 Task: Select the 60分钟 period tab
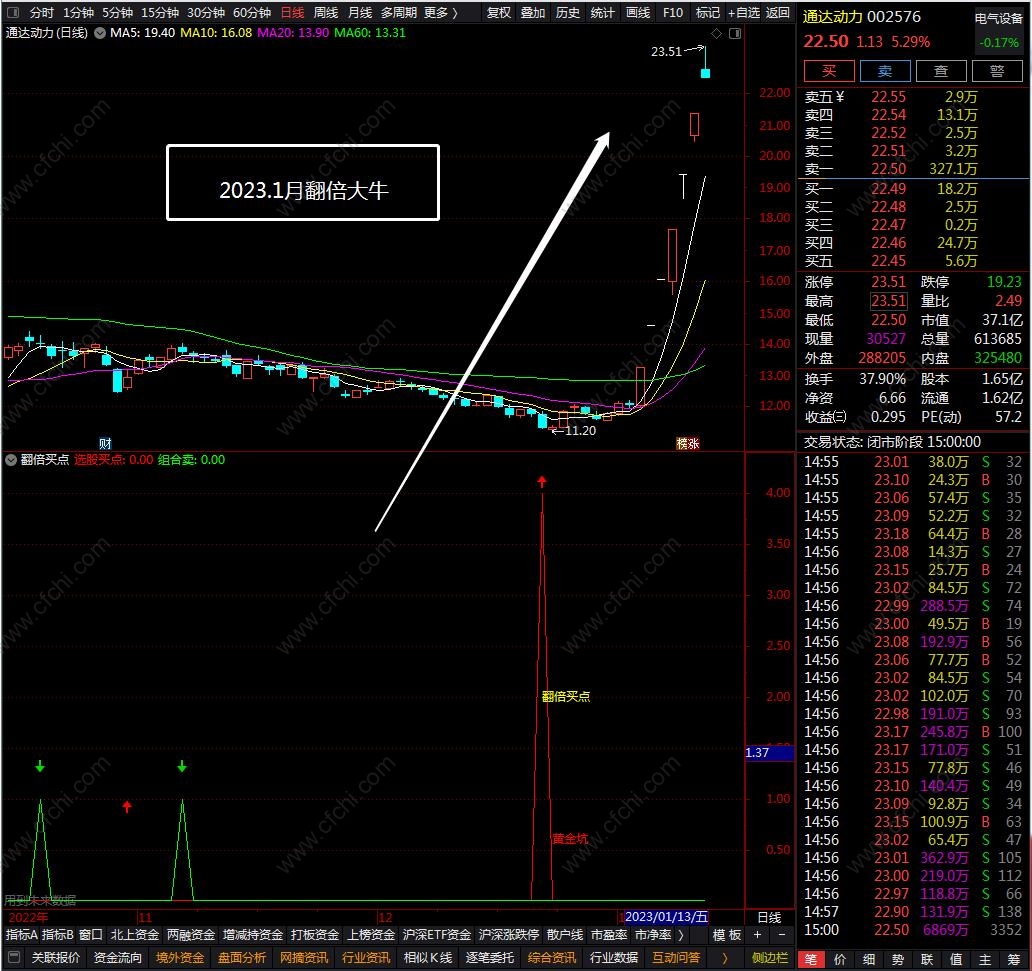pyautogui.click(x=252, y=13)
